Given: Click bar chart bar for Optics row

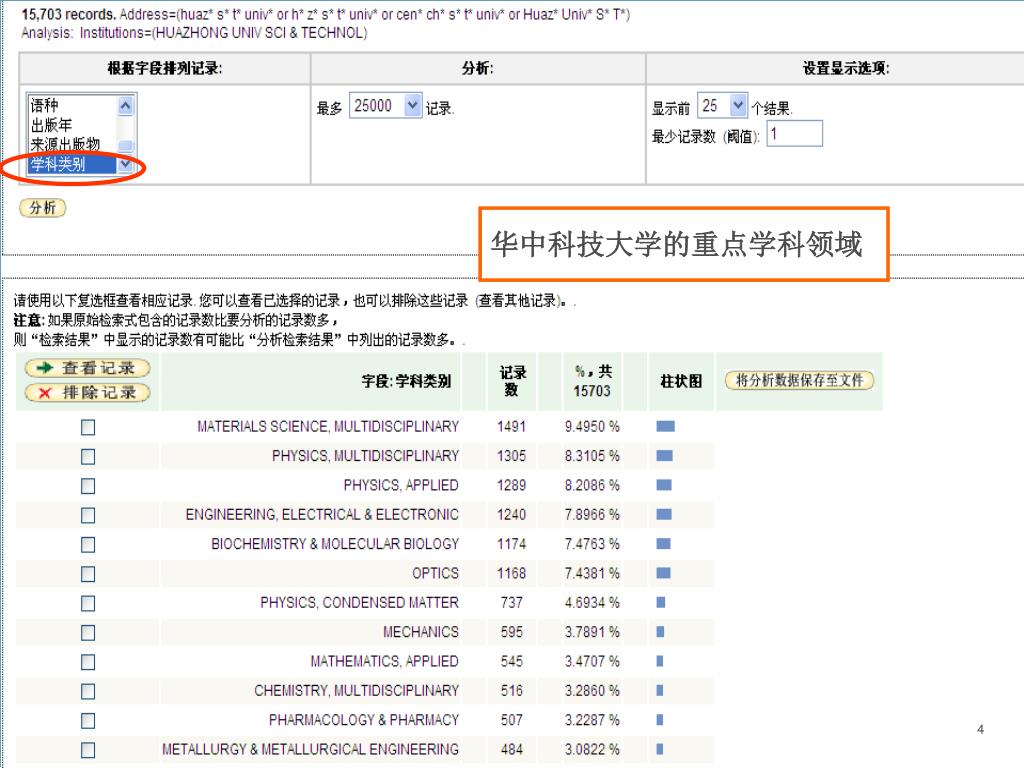Looking at the screenshot, I should click(664, 573).
